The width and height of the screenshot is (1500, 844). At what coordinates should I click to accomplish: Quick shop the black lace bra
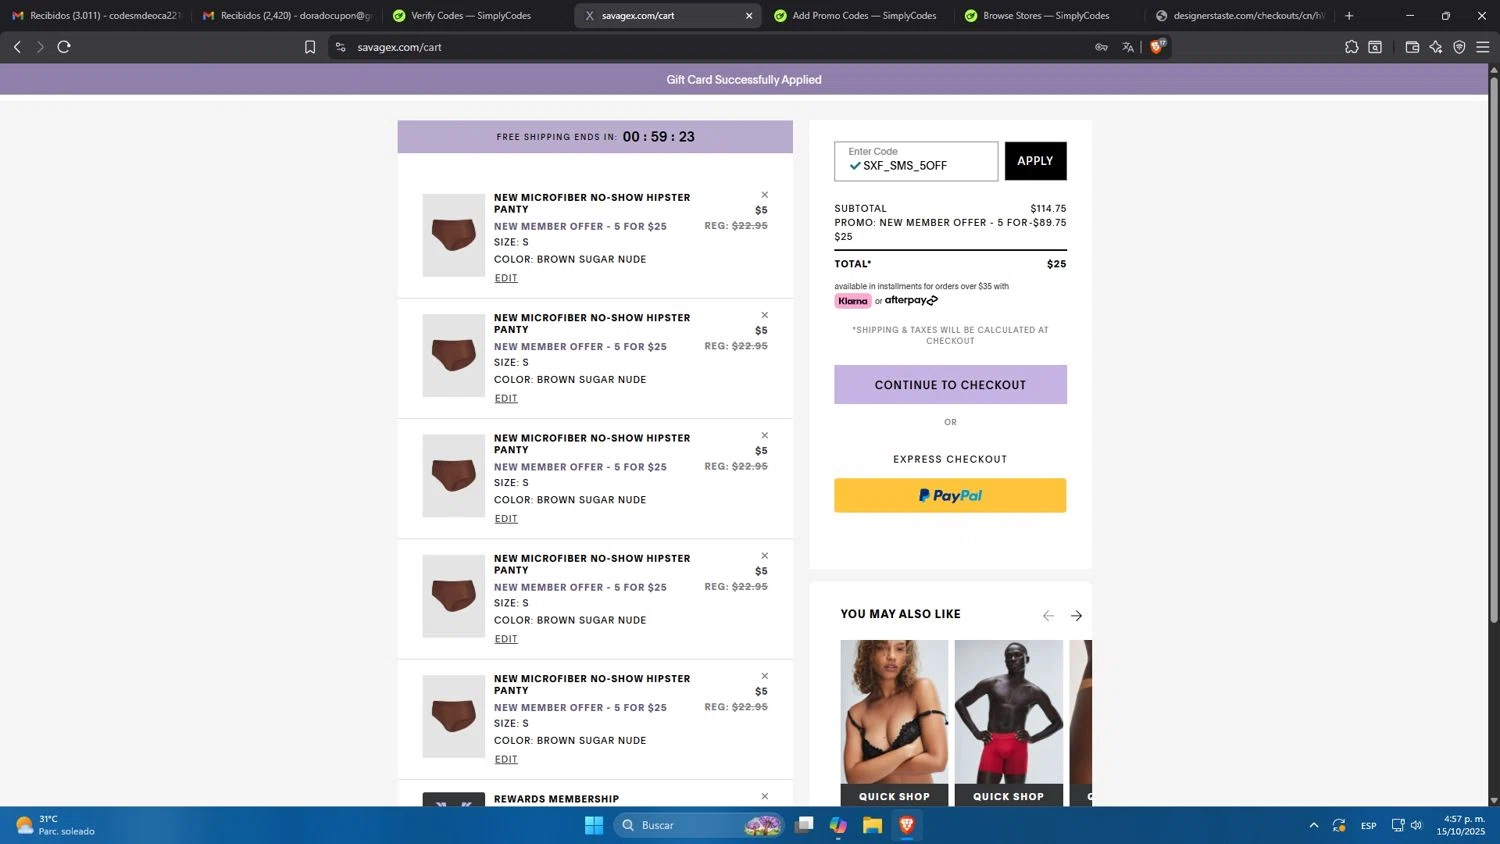[894, 796]
